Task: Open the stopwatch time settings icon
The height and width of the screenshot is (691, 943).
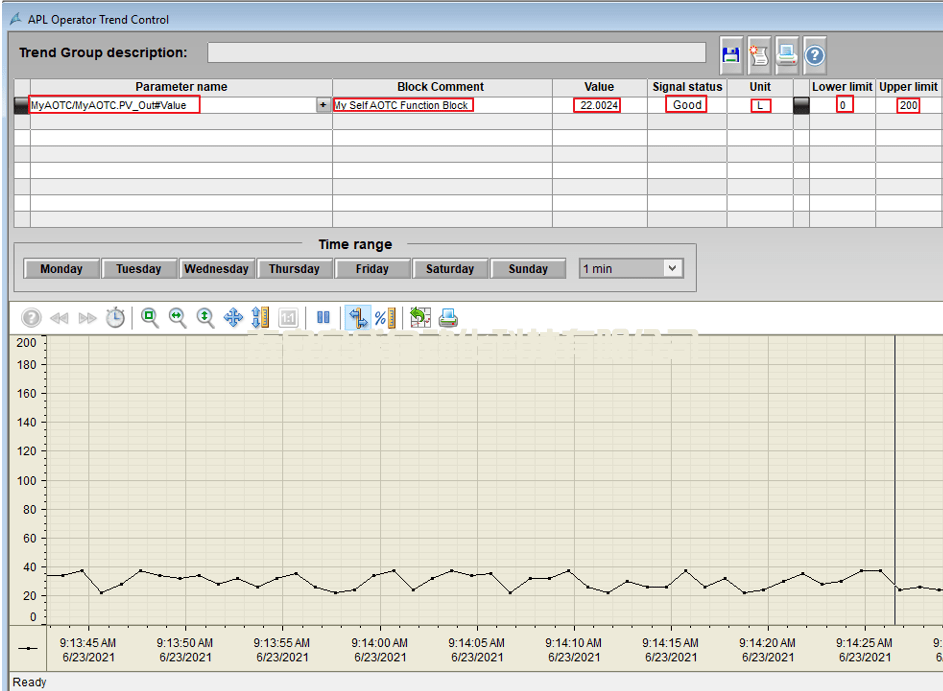Action: pos(116,318)
